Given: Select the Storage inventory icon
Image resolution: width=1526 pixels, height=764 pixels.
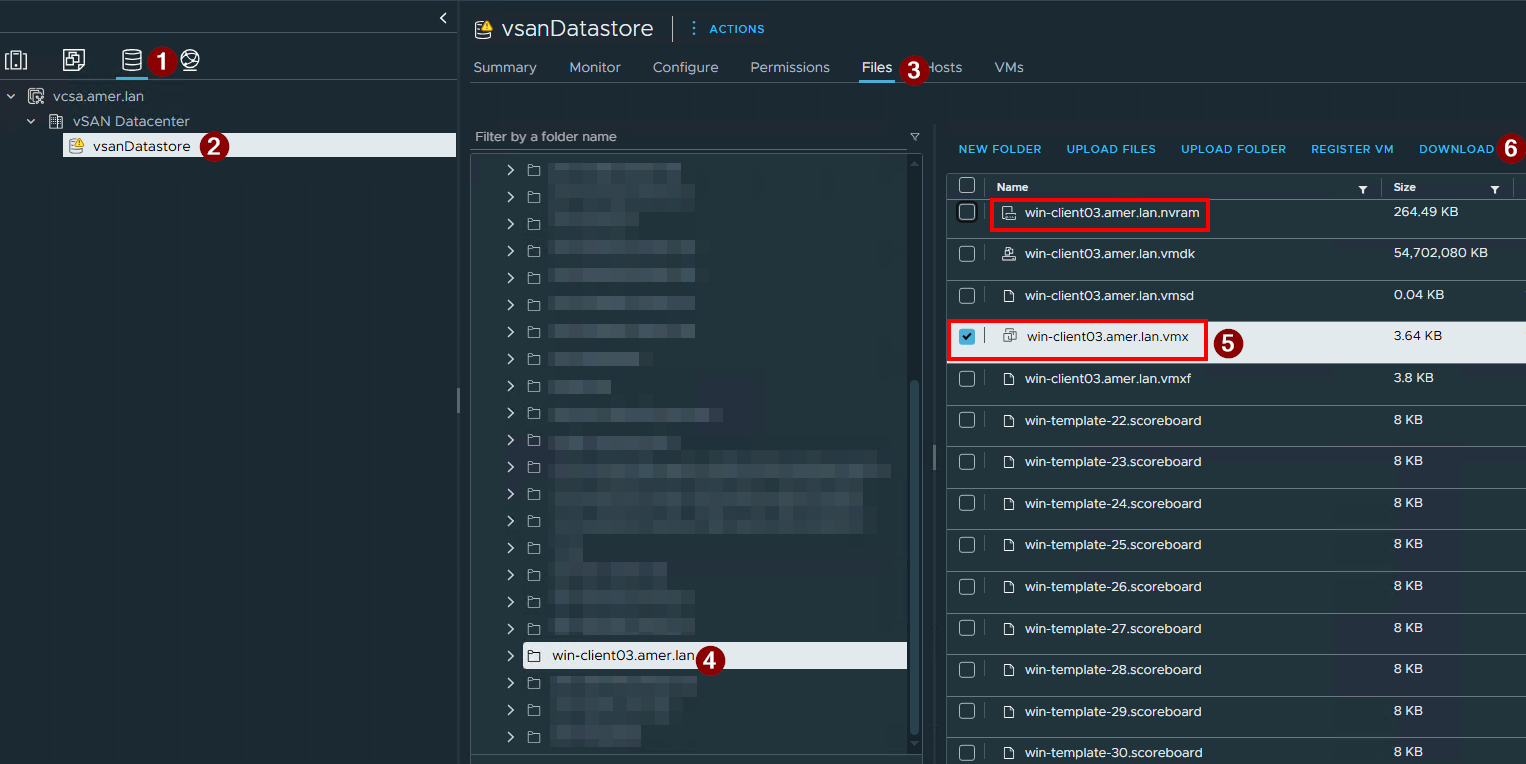Looking at the screenshot, I should (x=132, y=60).
